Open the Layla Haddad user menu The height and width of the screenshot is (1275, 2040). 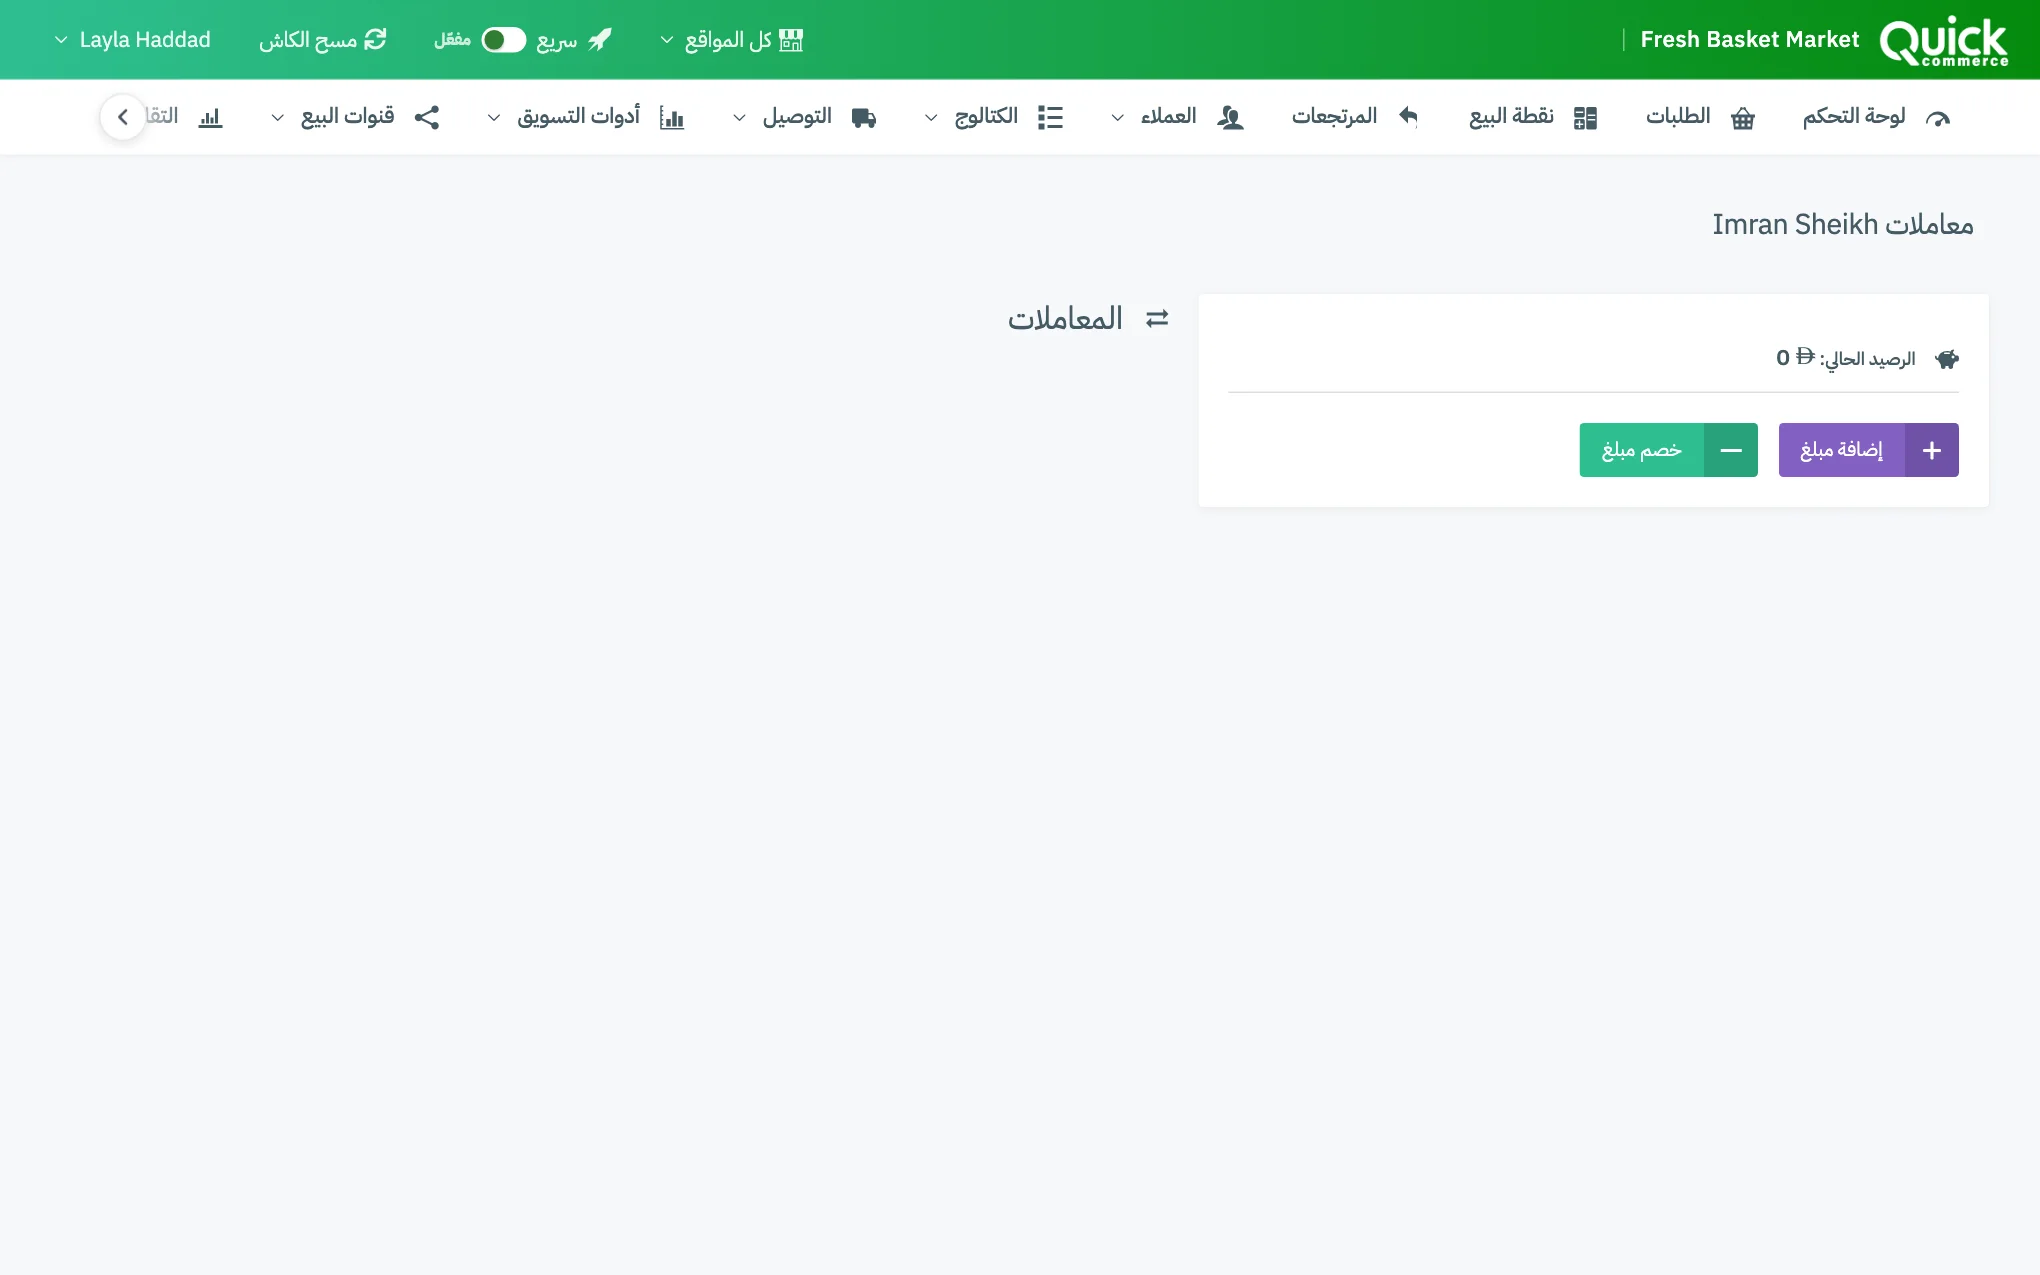tap(132, 40)
